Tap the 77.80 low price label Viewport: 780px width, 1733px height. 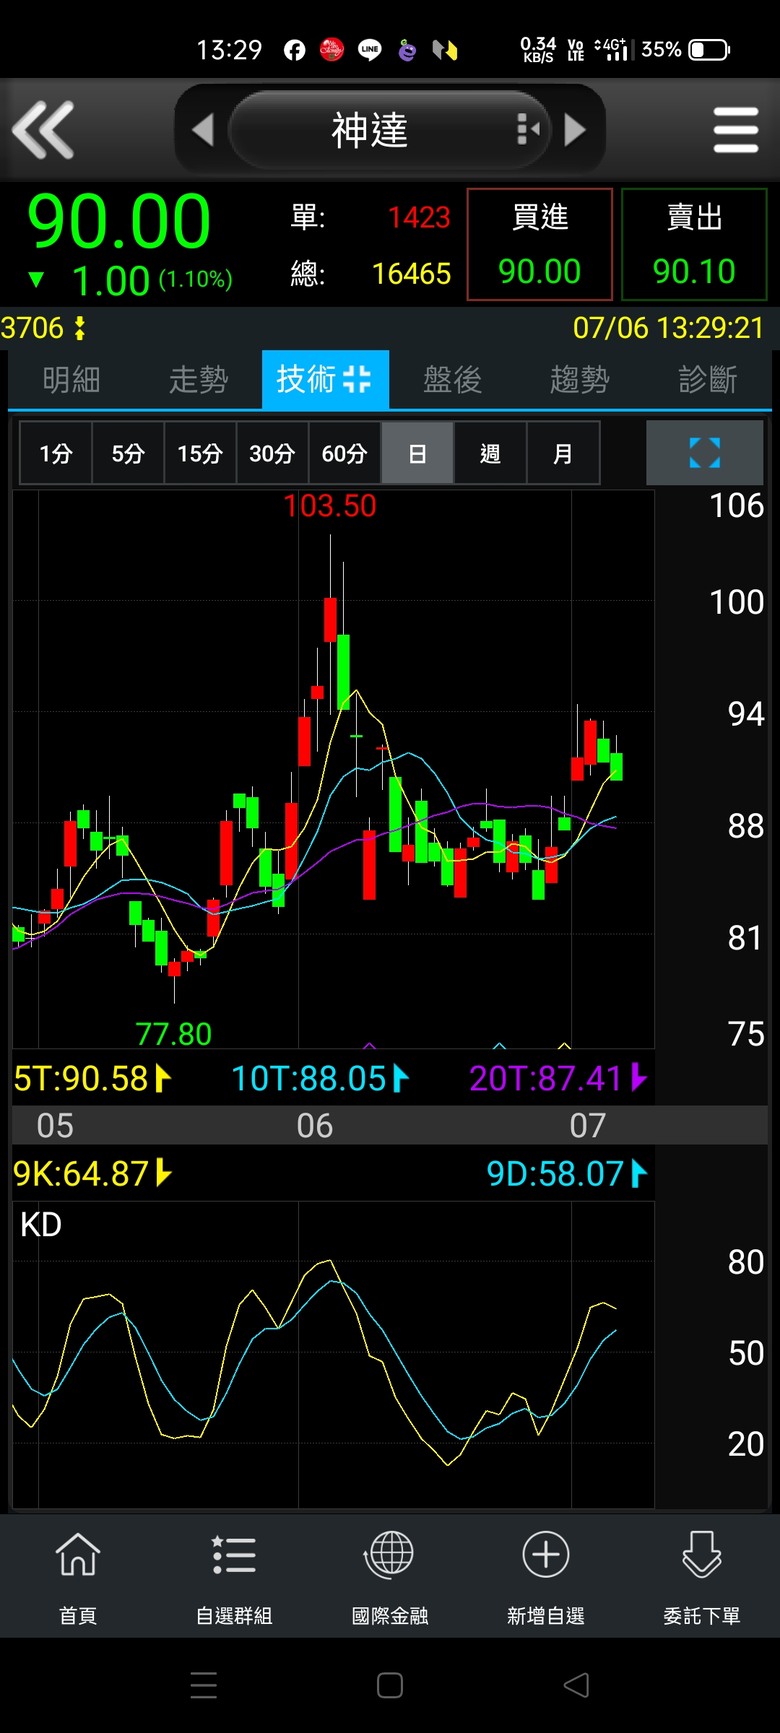tap(174, 1033)
